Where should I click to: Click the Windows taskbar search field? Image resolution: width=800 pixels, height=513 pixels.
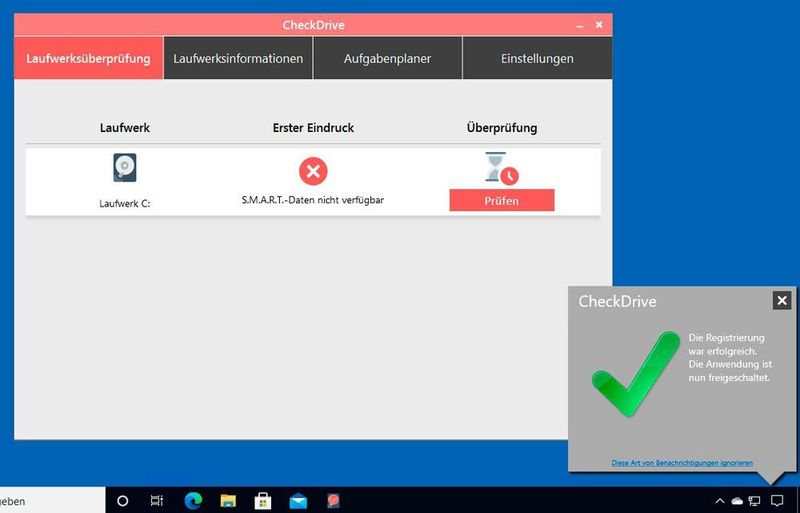tap(53, 501)
